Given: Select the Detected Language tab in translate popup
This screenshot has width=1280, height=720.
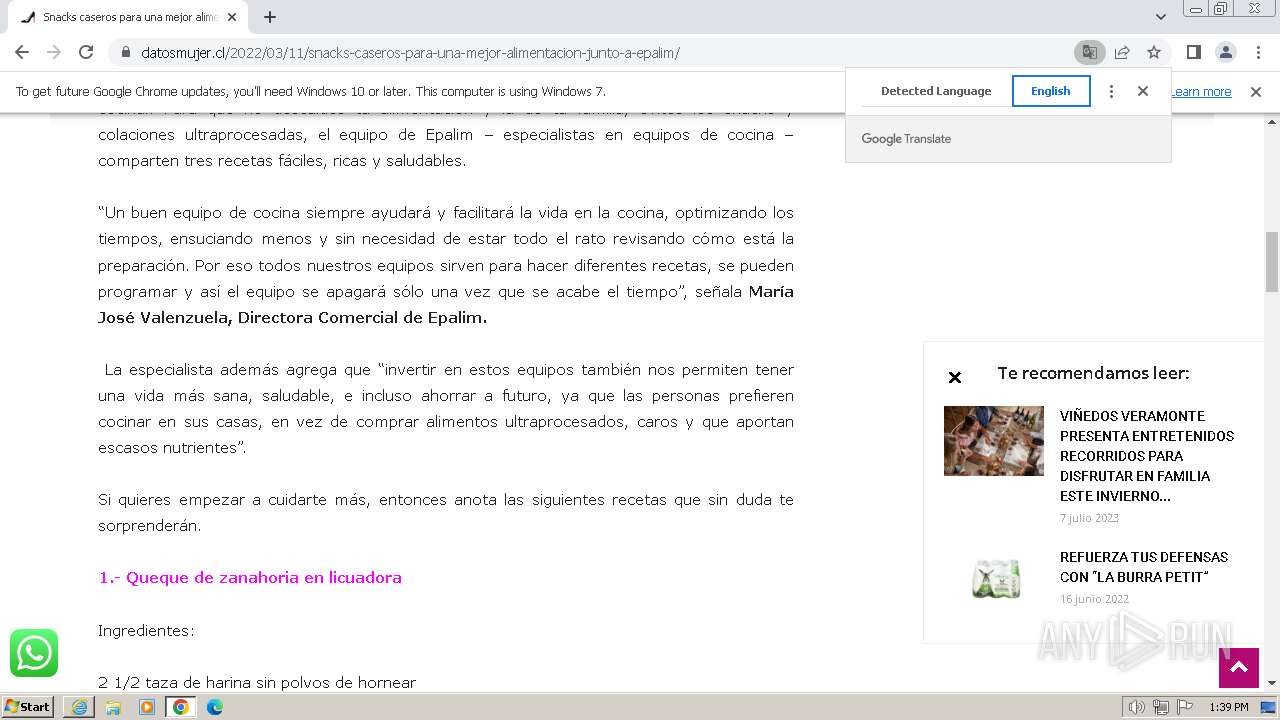Looking at the screenshot, I should tap(936, 91).
